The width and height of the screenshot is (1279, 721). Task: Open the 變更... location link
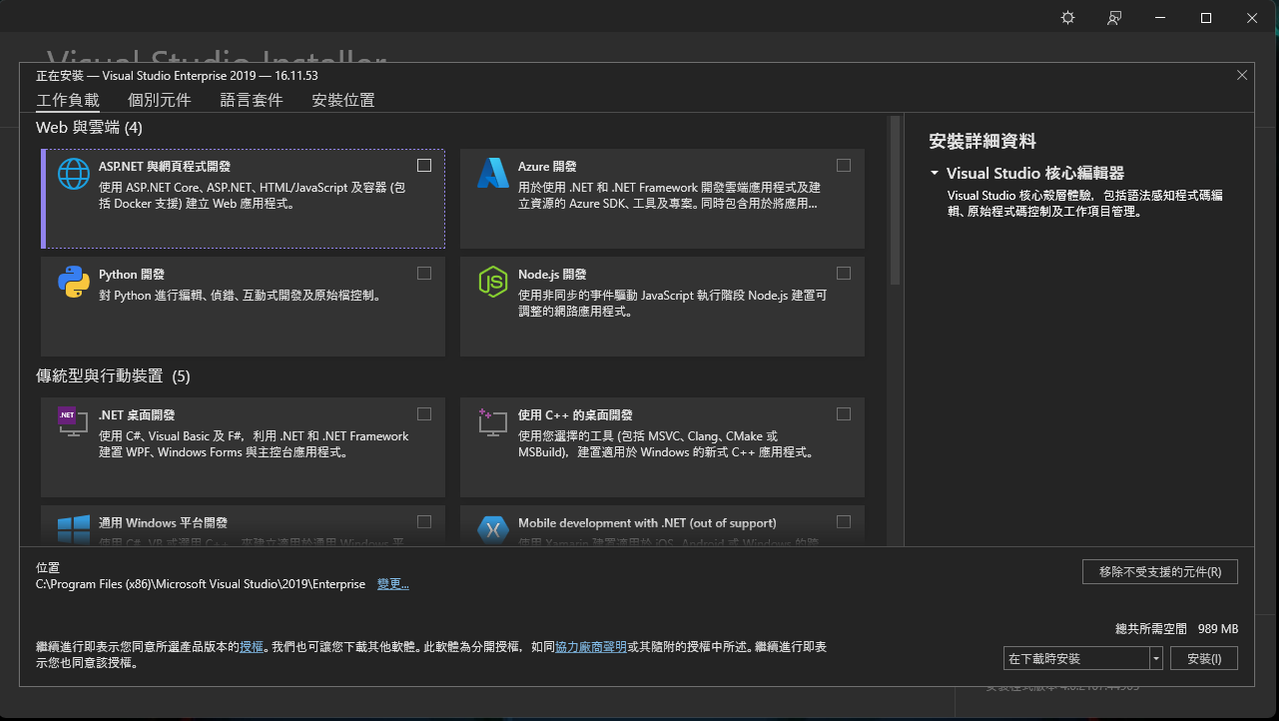(x=392, y=583)
